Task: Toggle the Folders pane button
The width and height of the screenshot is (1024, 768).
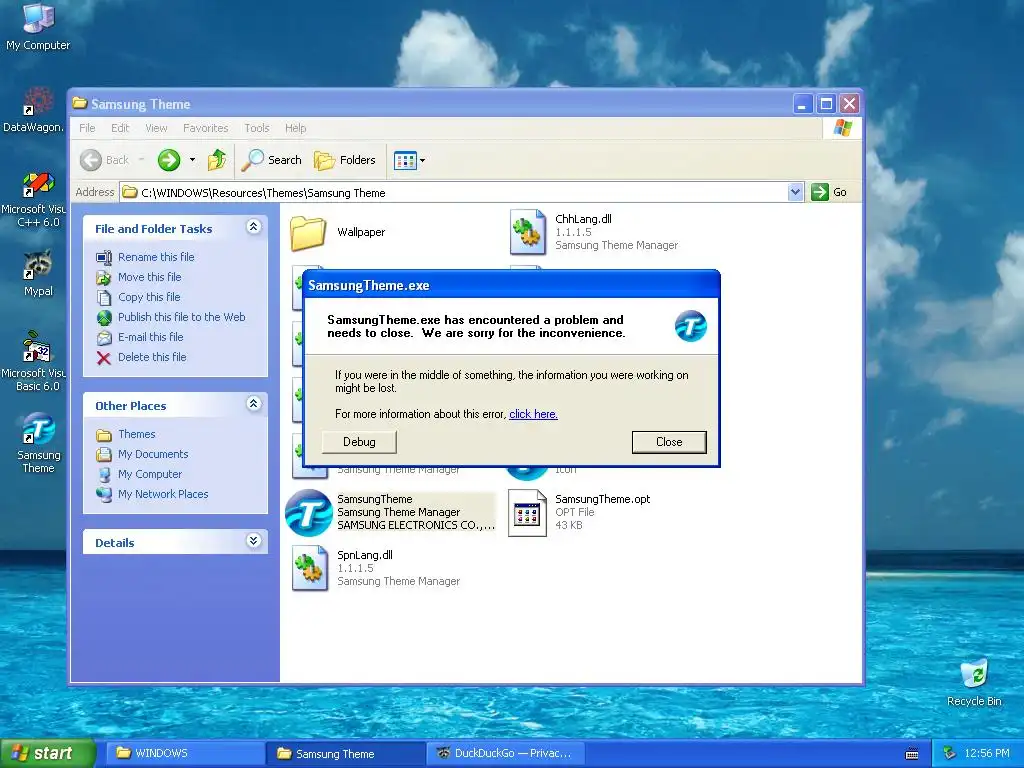Action: pyautogui.click(x=345, y=160)
